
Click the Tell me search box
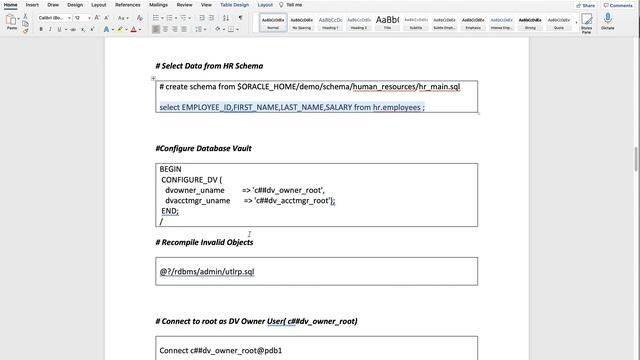(291, 5)
